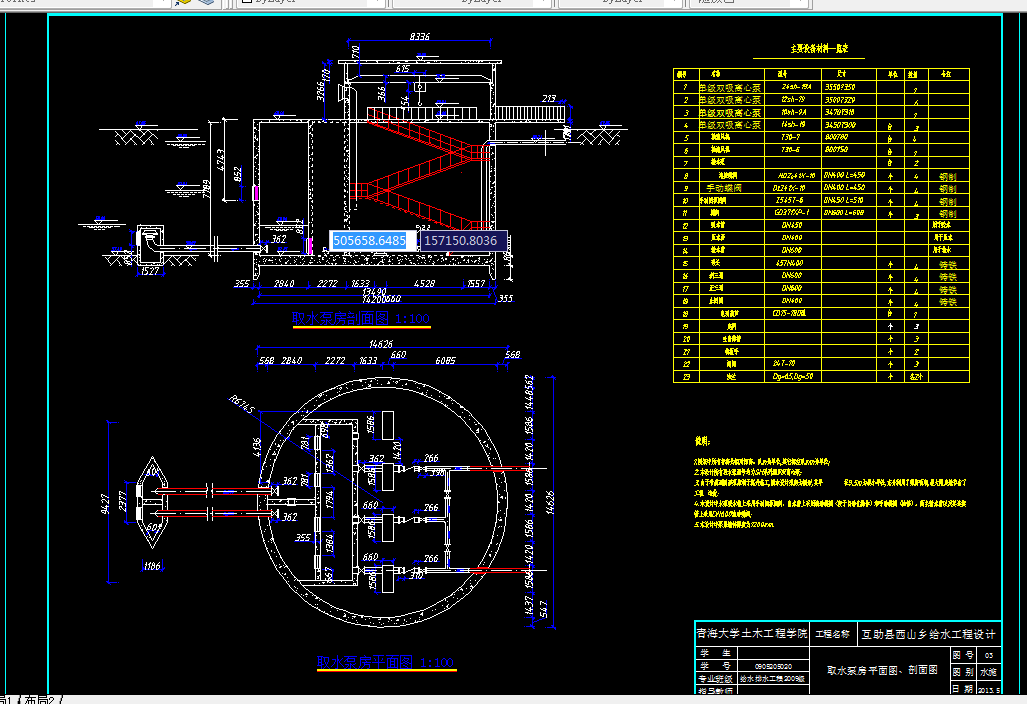Select the 说明 notes heading
Viewport: 1027px width, 704px height.
[702, 441]
